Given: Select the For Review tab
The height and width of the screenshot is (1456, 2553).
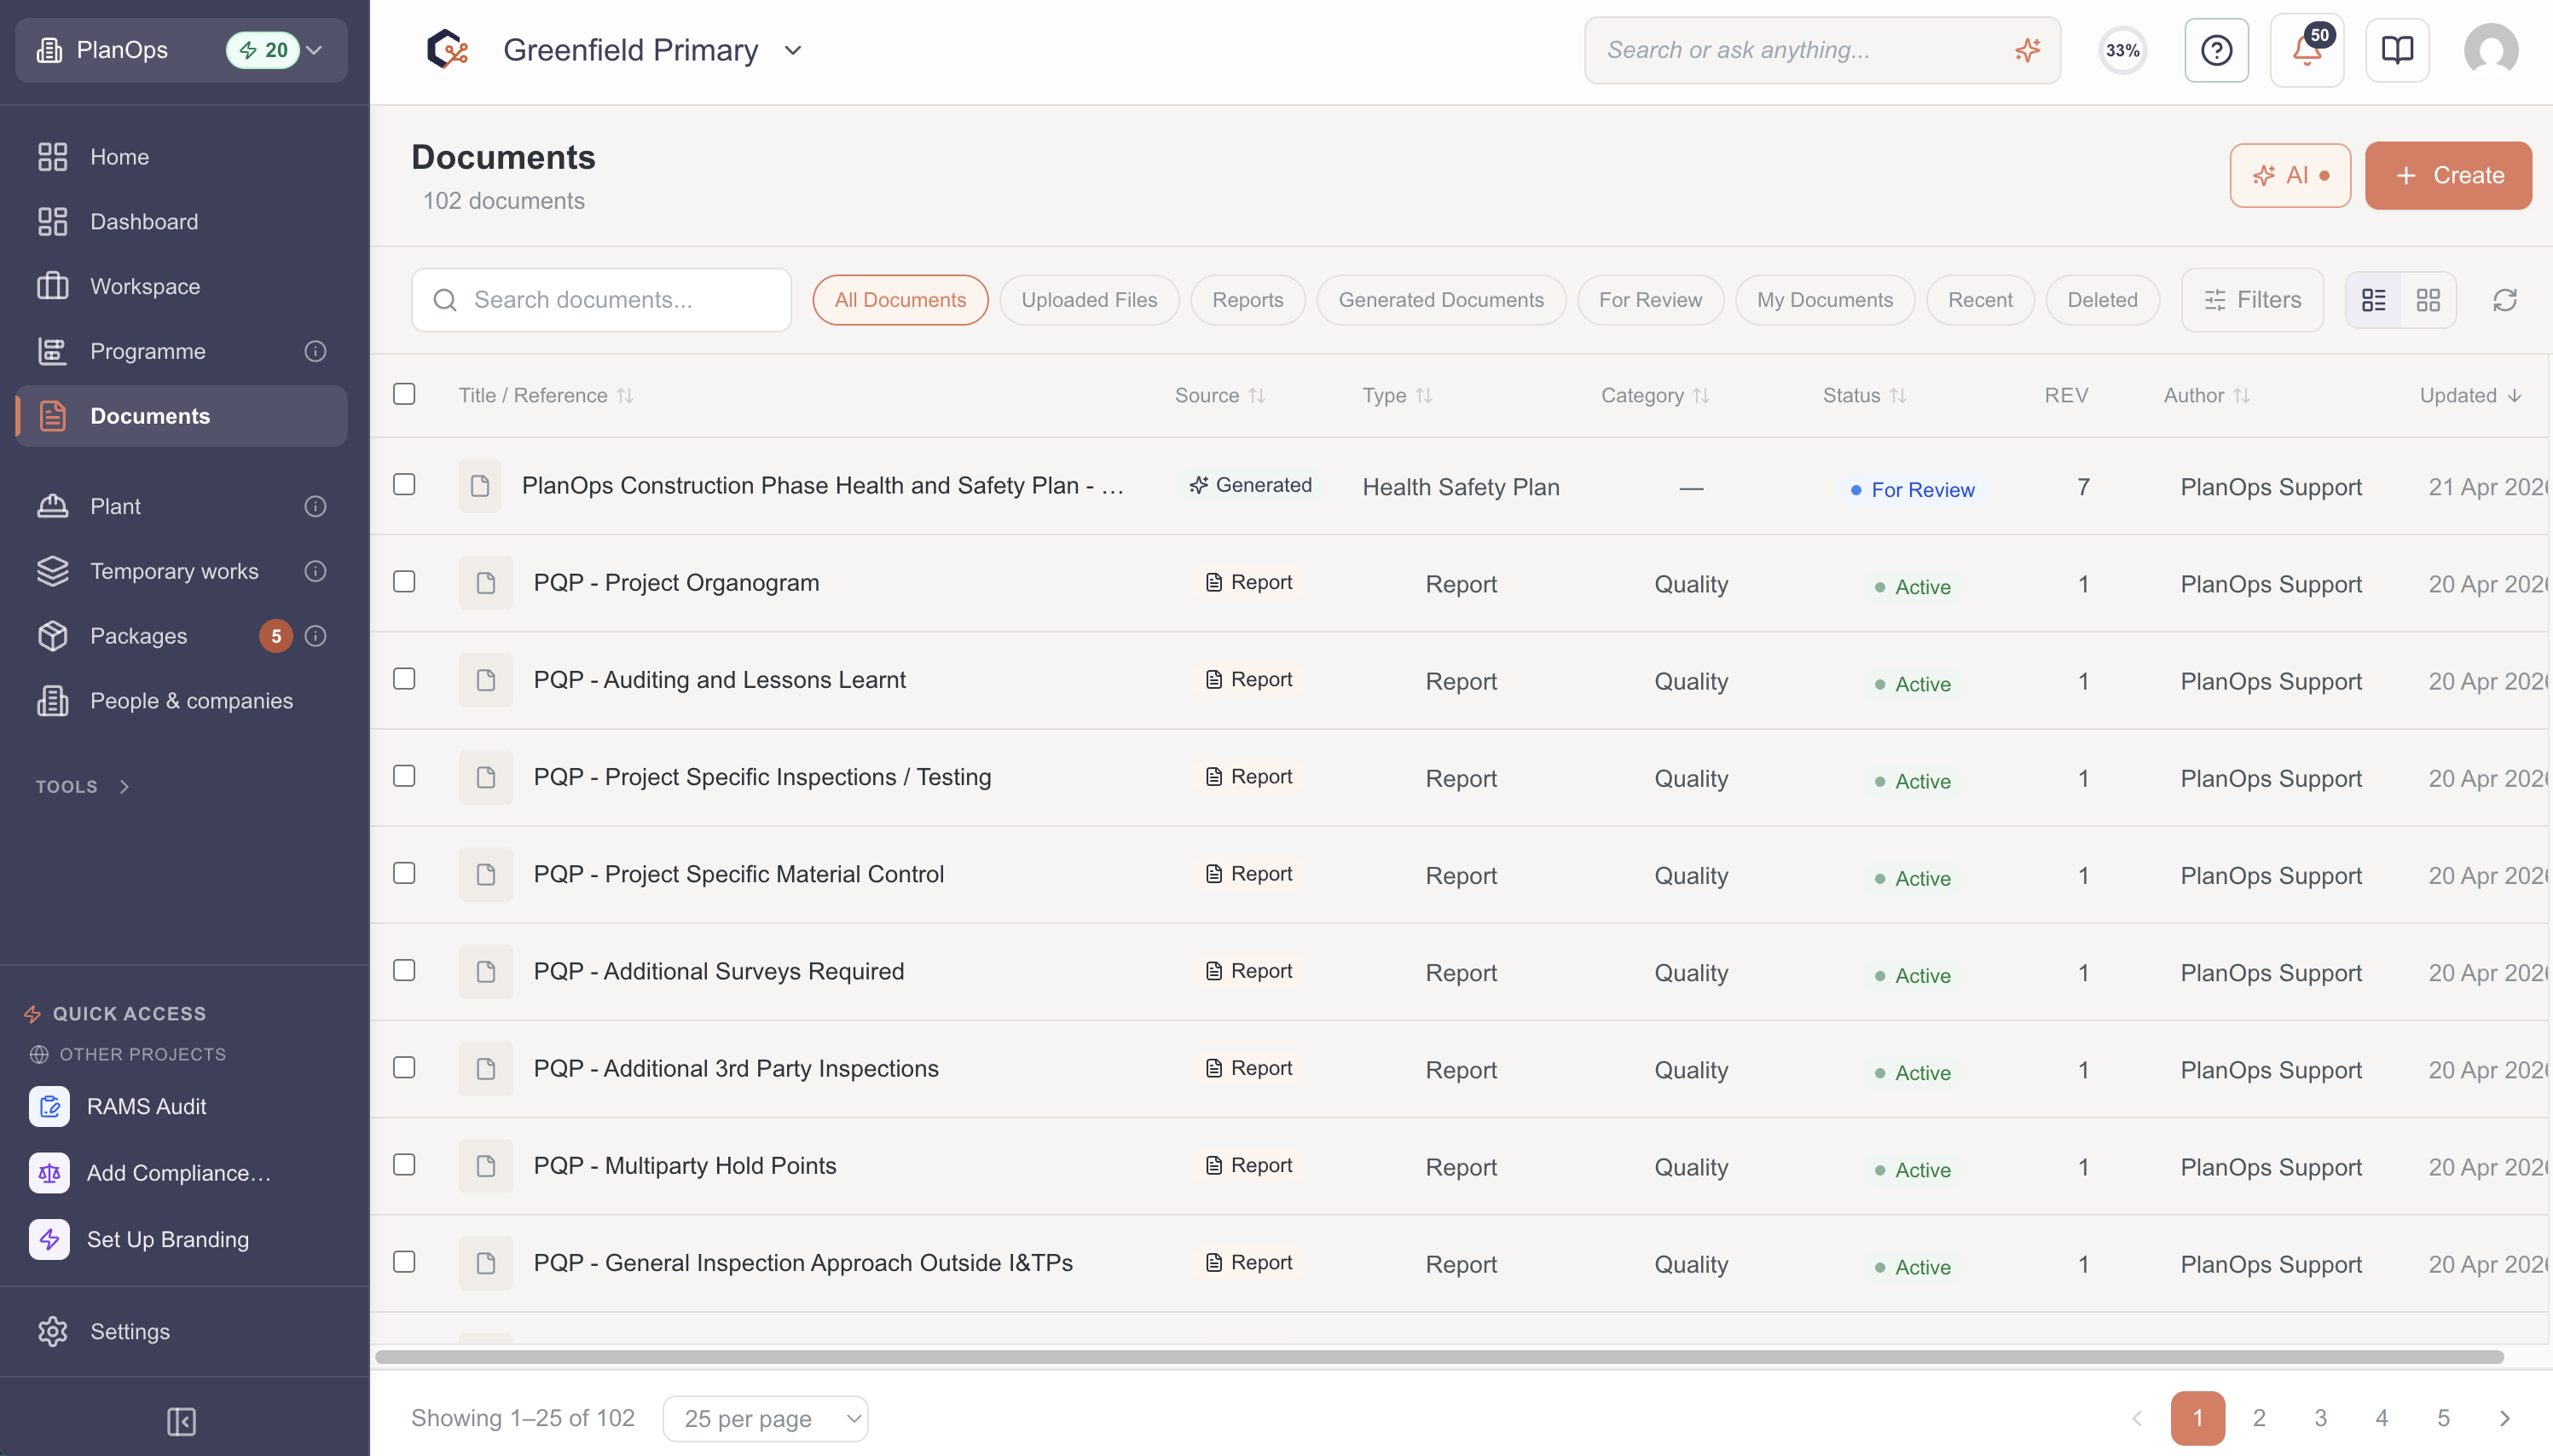Looking at the screenshot, I should (x=1650, y=300).
